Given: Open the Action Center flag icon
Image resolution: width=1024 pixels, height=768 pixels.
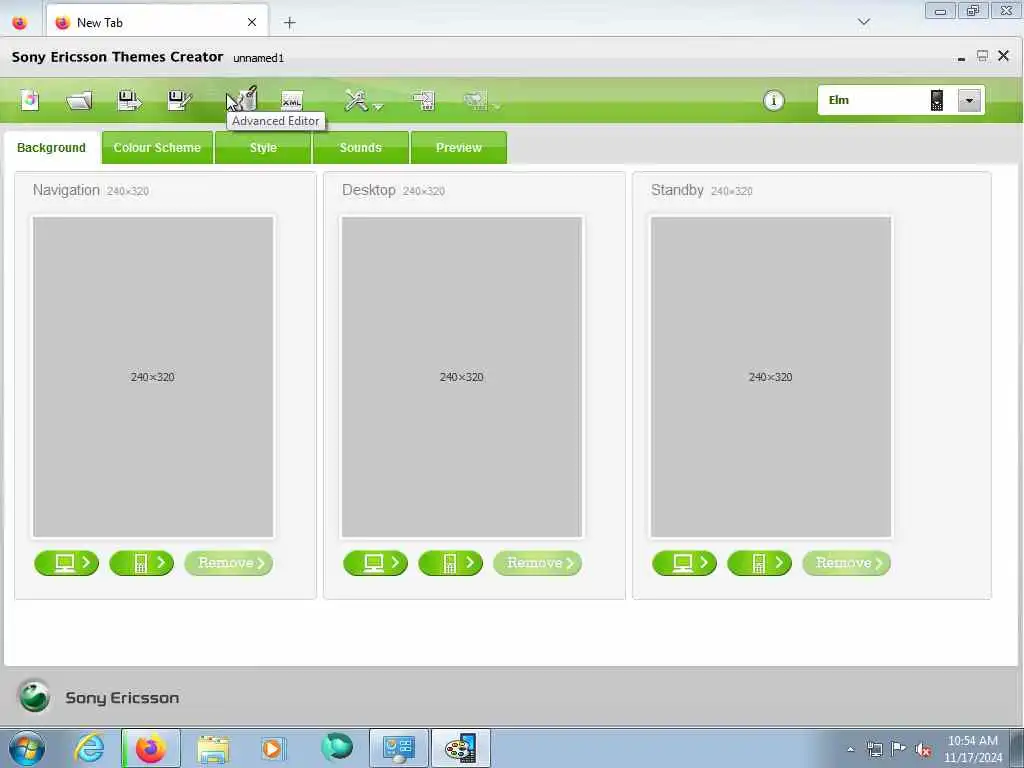Looking at the screenshot, I should 899,749.
